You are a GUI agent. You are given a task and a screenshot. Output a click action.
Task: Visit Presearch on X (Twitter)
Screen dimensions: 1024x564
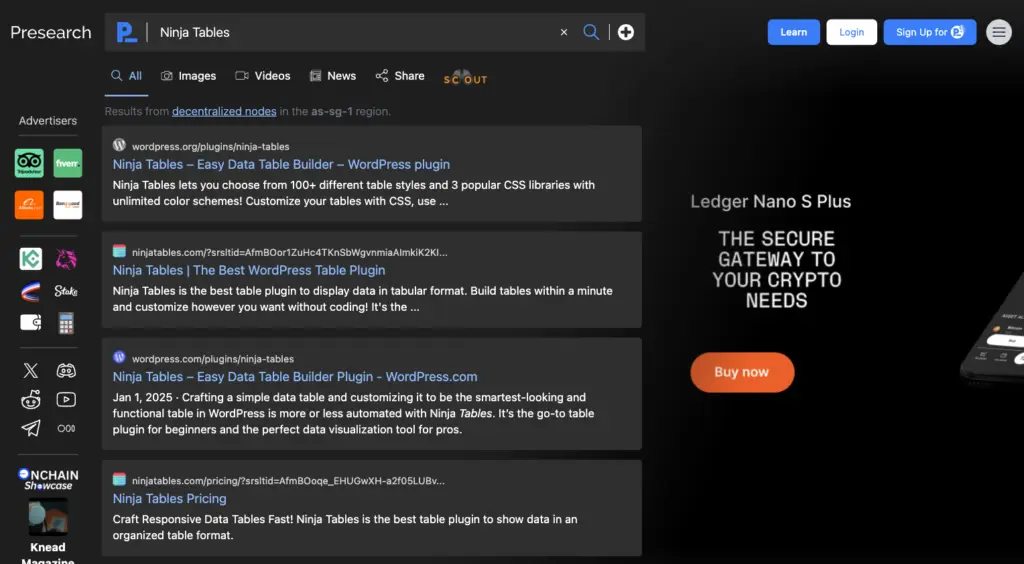[x=31, y=371]
